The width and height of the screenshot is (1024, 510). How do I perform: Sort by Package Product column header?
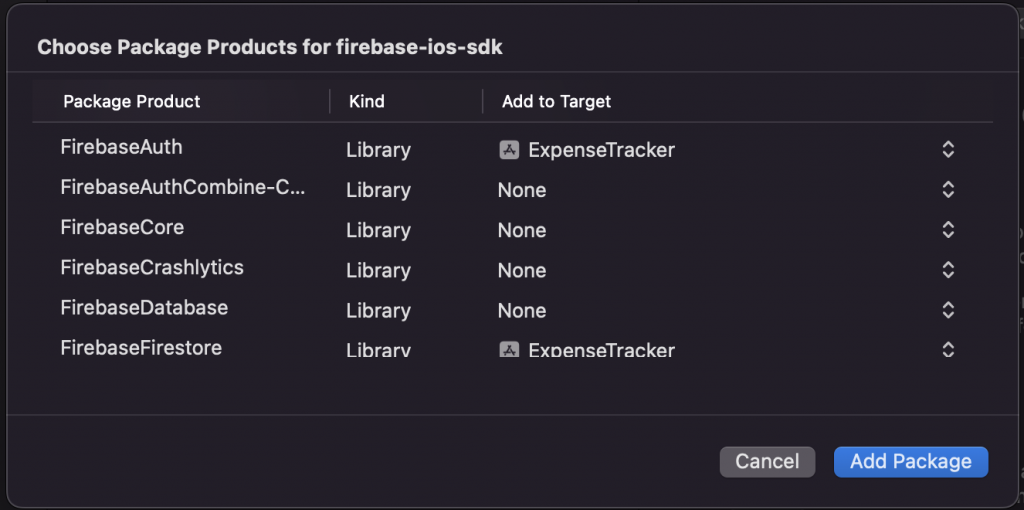coord(131,101)
